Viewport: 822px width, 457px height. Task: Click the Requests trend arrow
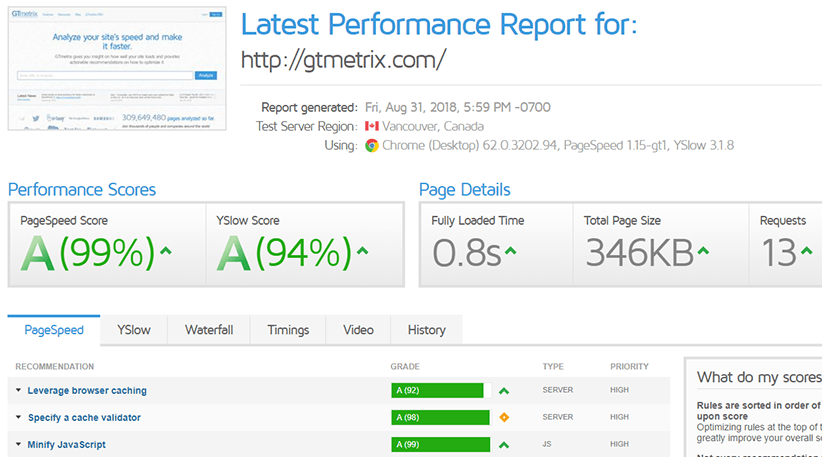807,251
